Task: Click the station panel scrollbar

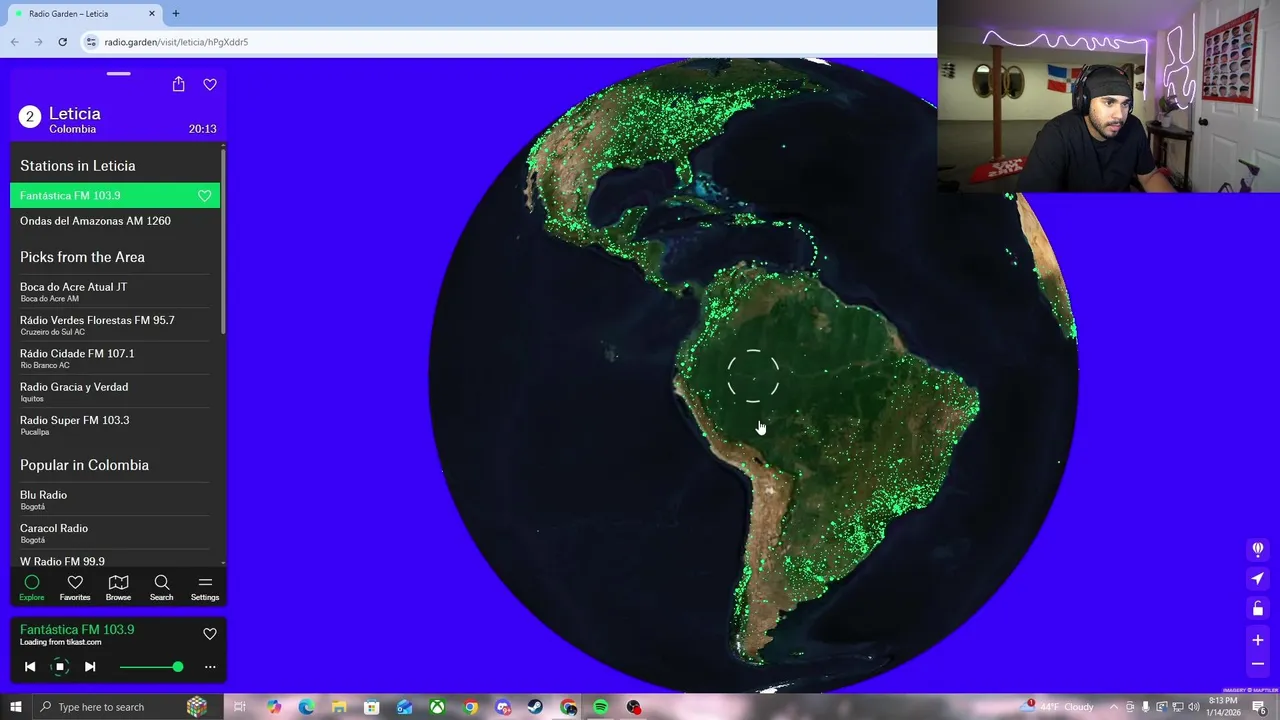Action: coord(223,240)
